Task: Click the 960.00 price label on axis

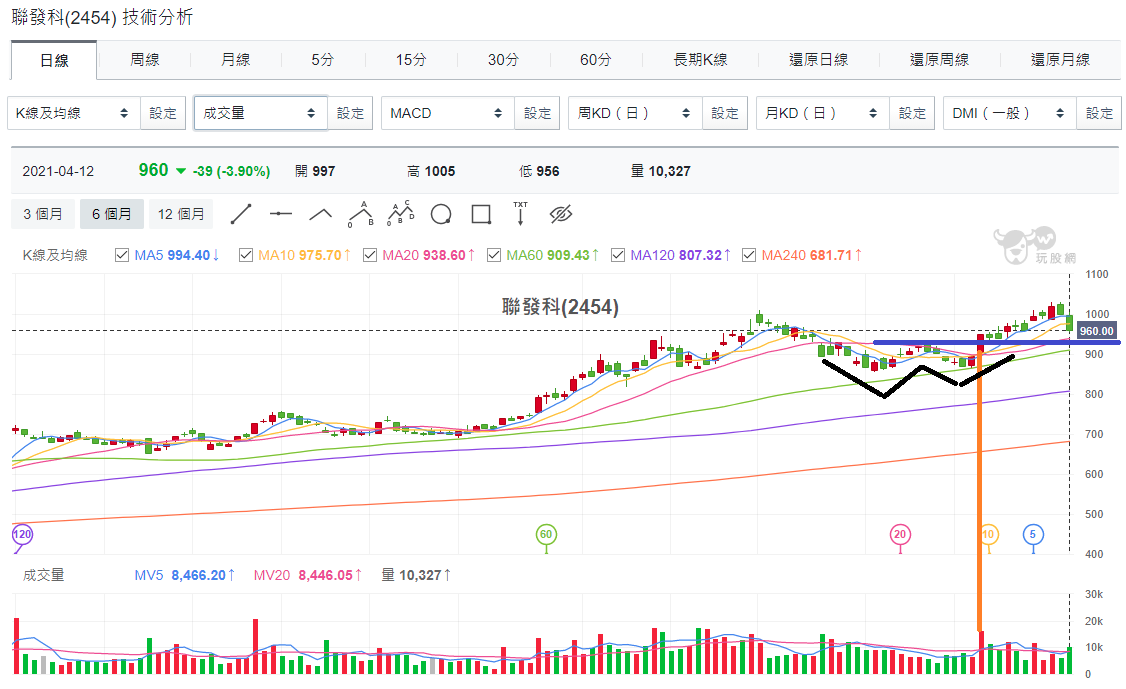Action: (1097, 331)
